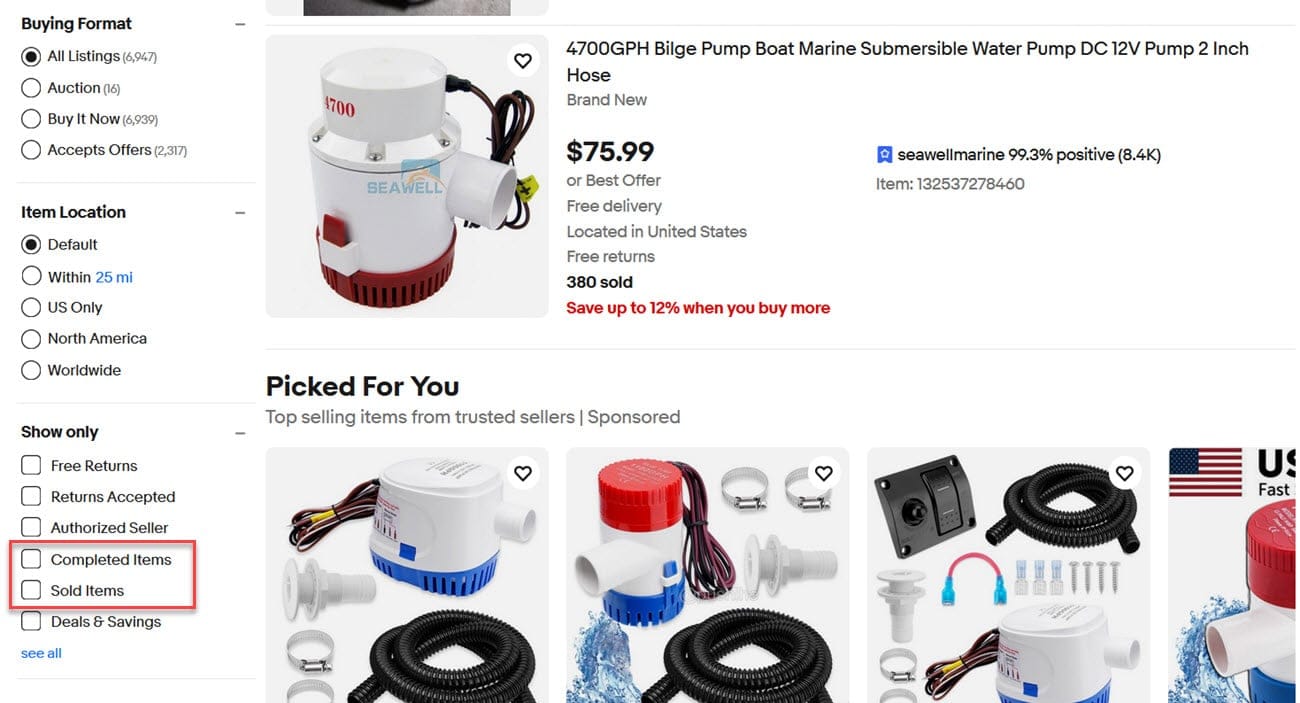Choose US Only item location
This screenshot has height=703, width=1300.
point(31,307)
